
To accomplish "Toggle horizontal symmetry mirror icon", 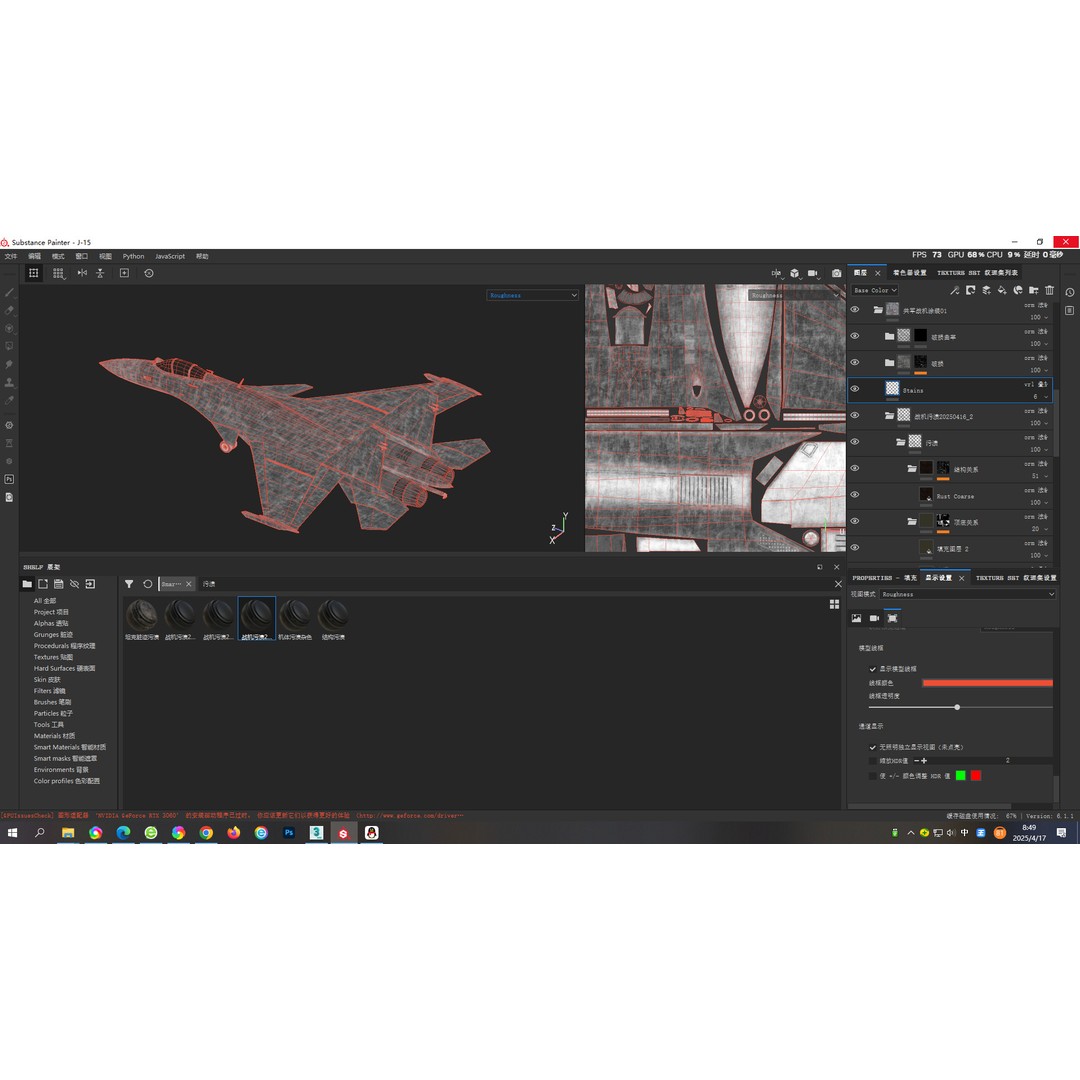I will tap(82, 273).
